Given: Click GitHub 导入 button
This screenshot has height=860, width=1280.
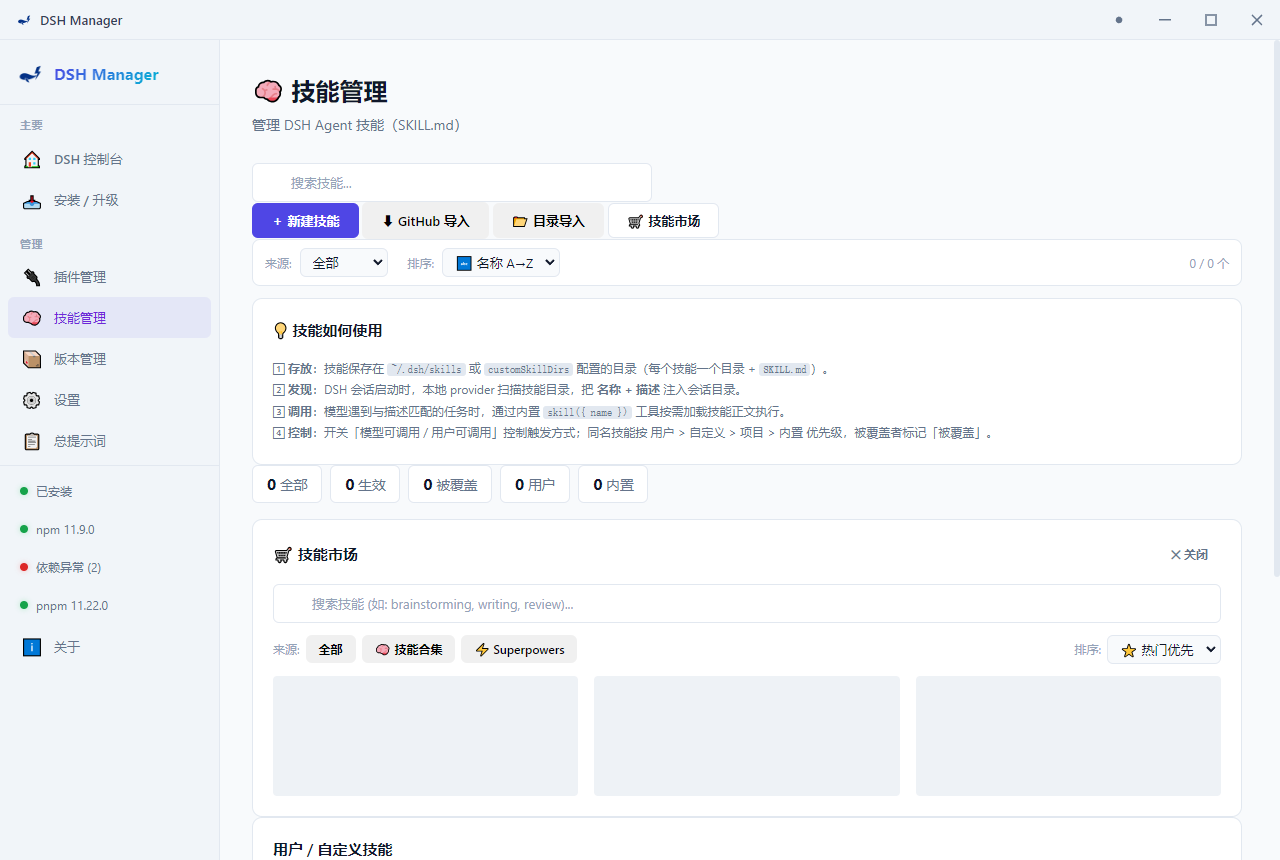Looking at the screenshot, I should tap(426, 221).
